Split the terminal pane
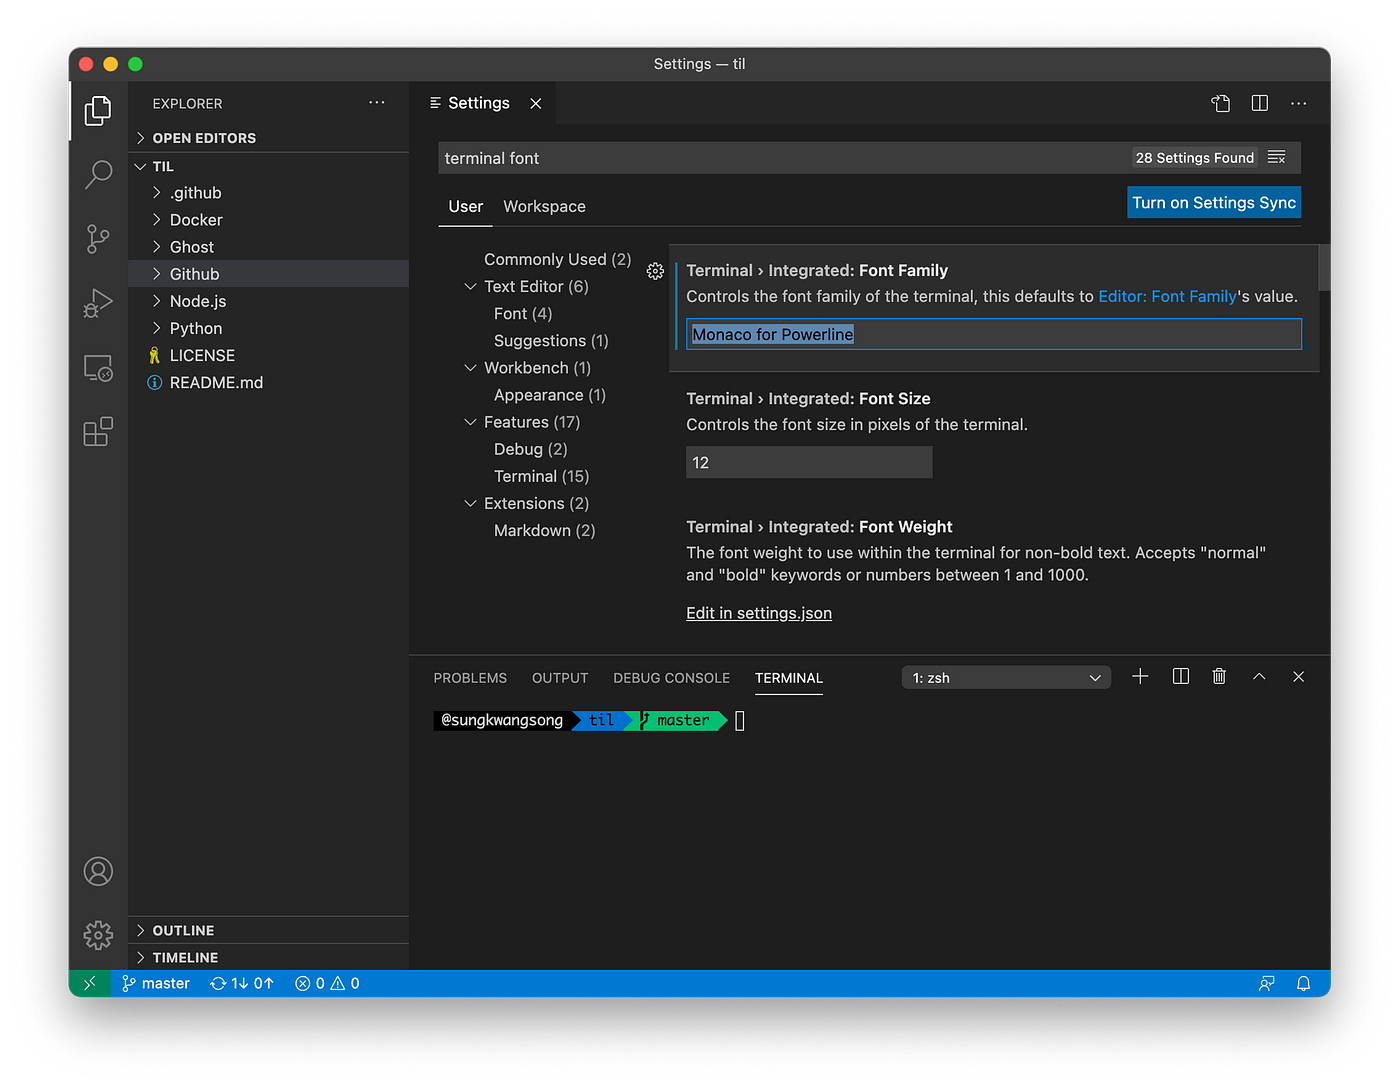The width and height of the screenshot is (1400, 1089). click(x=1181, y=677)
